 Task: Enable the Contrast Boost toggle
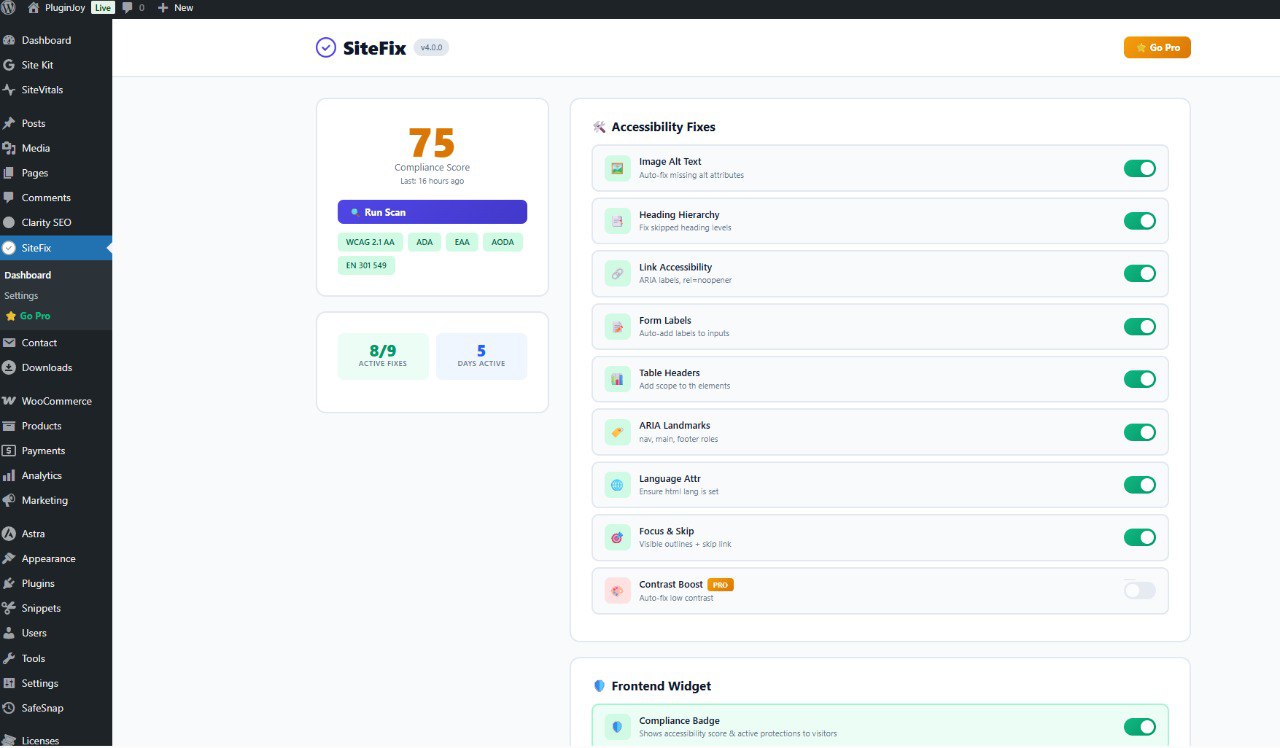[1139, 590]
